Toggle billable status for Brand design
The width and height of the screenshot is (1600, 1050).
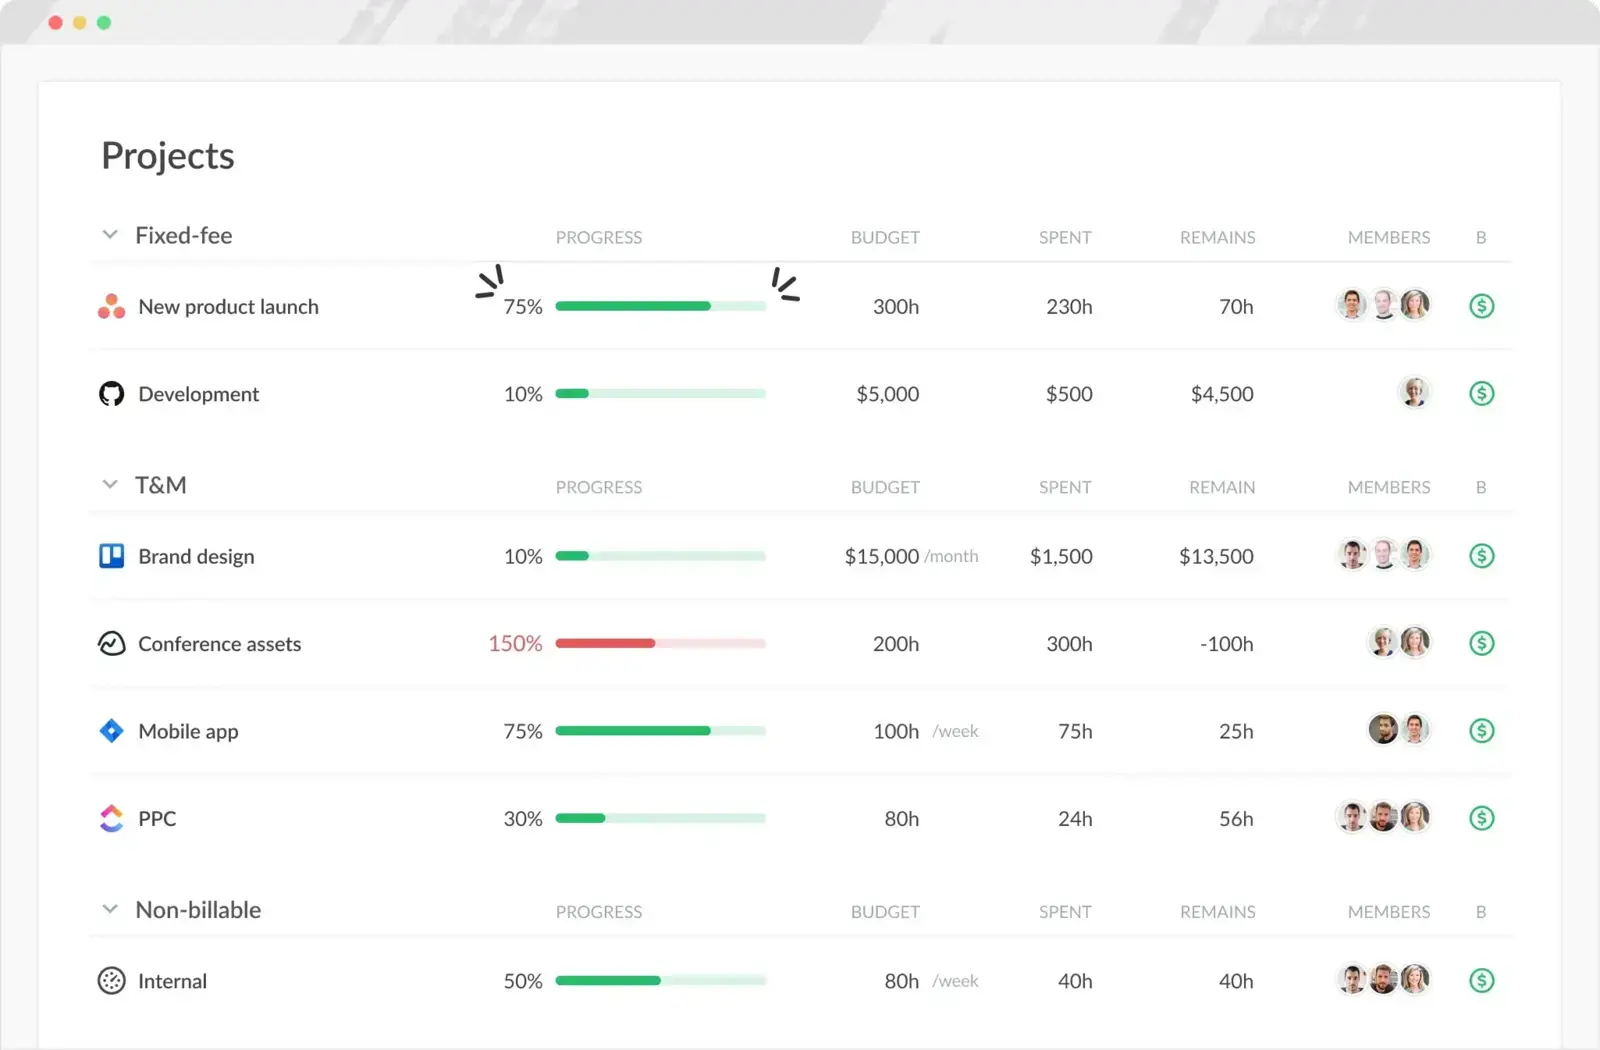tap(1483, 556)
